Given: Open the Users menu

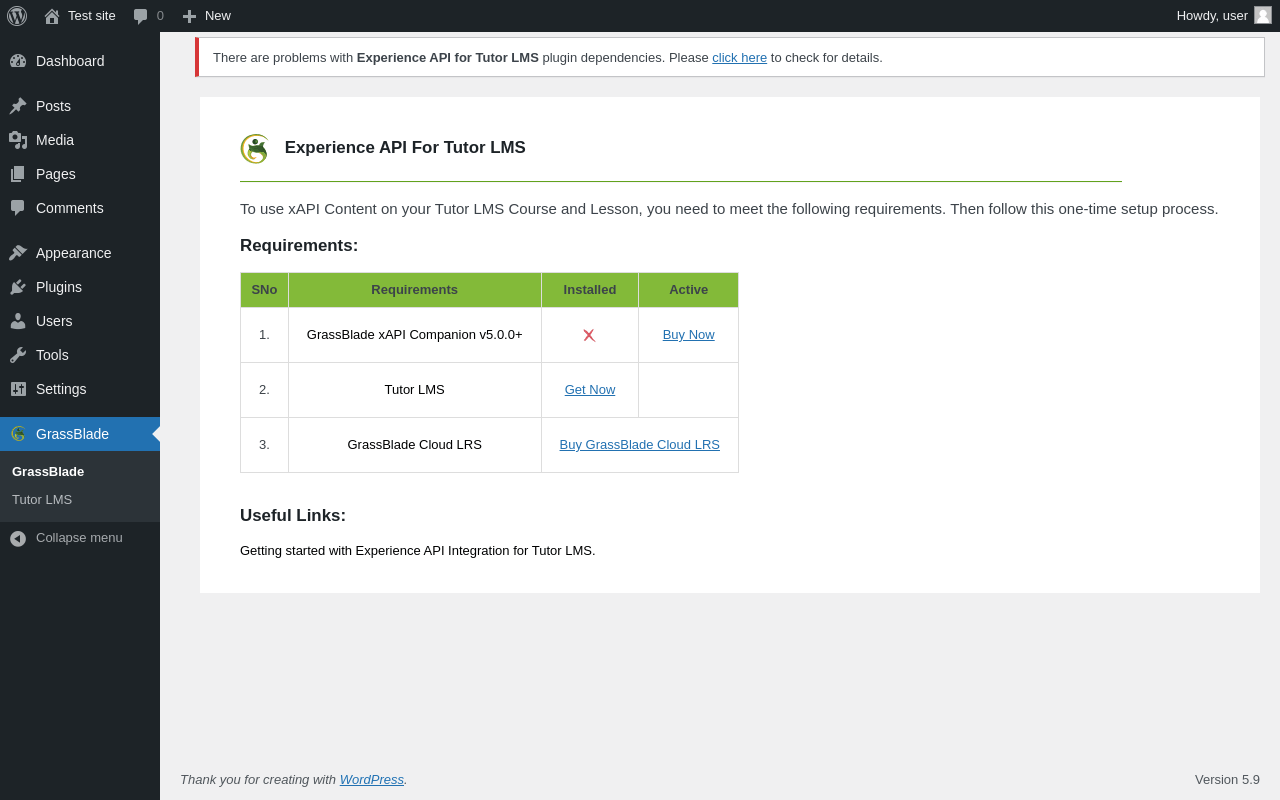Looking at the screenshot, I should pyautogui.click(x=80, y=321).
